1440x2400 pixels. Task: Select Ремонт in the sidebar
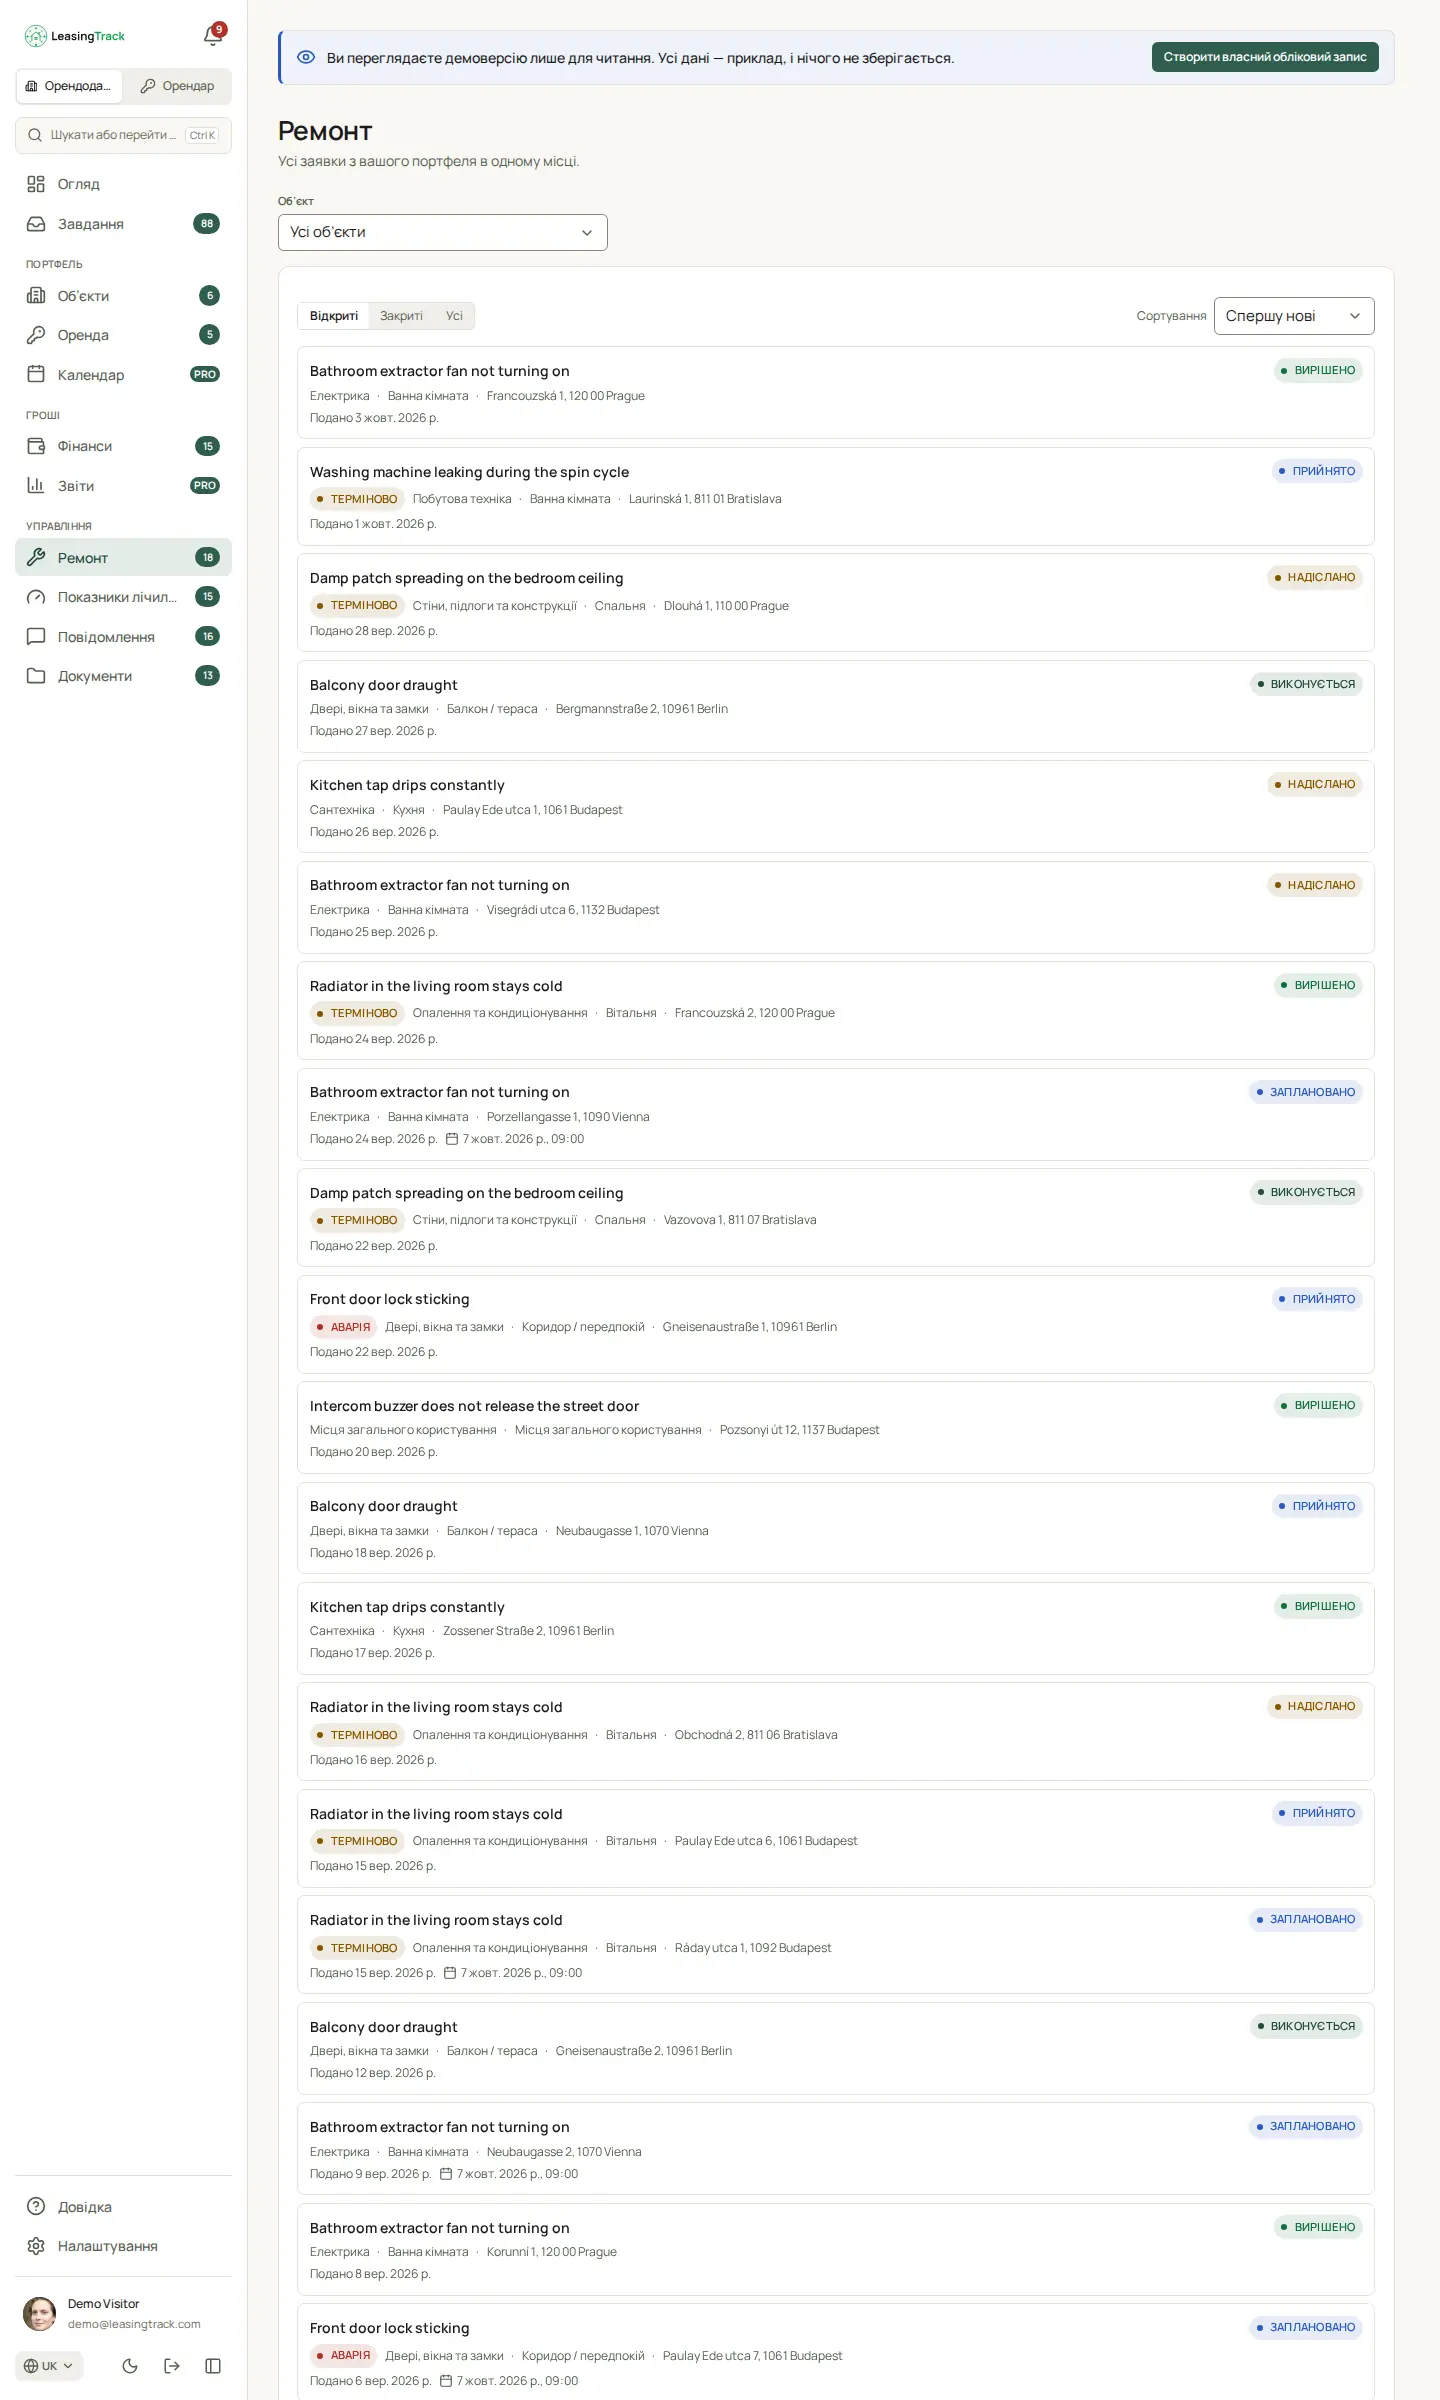click(x=123, y=558)
